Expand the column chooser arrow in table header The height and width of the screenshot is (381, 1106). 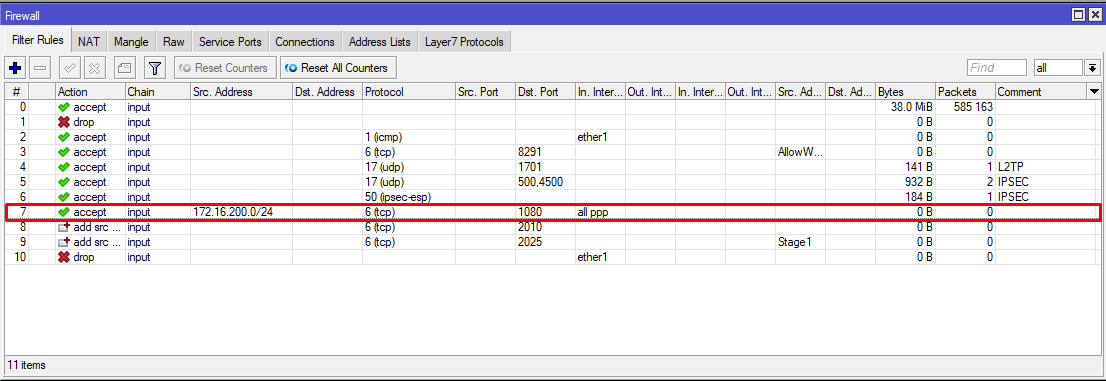tap(1094, 92)
